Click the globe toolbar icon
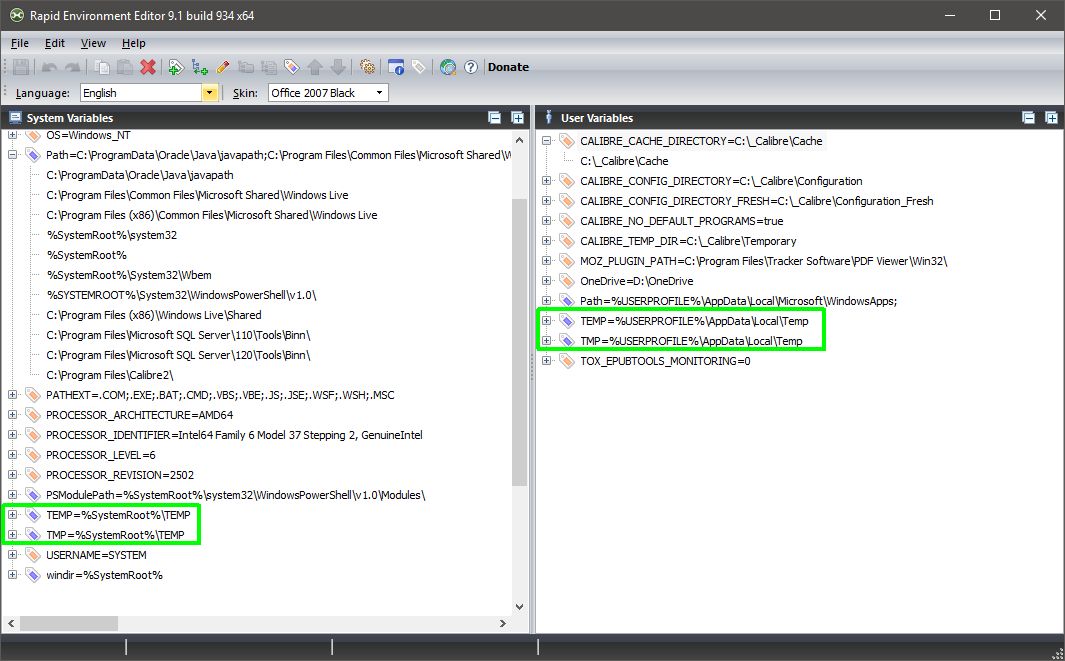This screenshot has width=1065, height=661. point(448,67)
